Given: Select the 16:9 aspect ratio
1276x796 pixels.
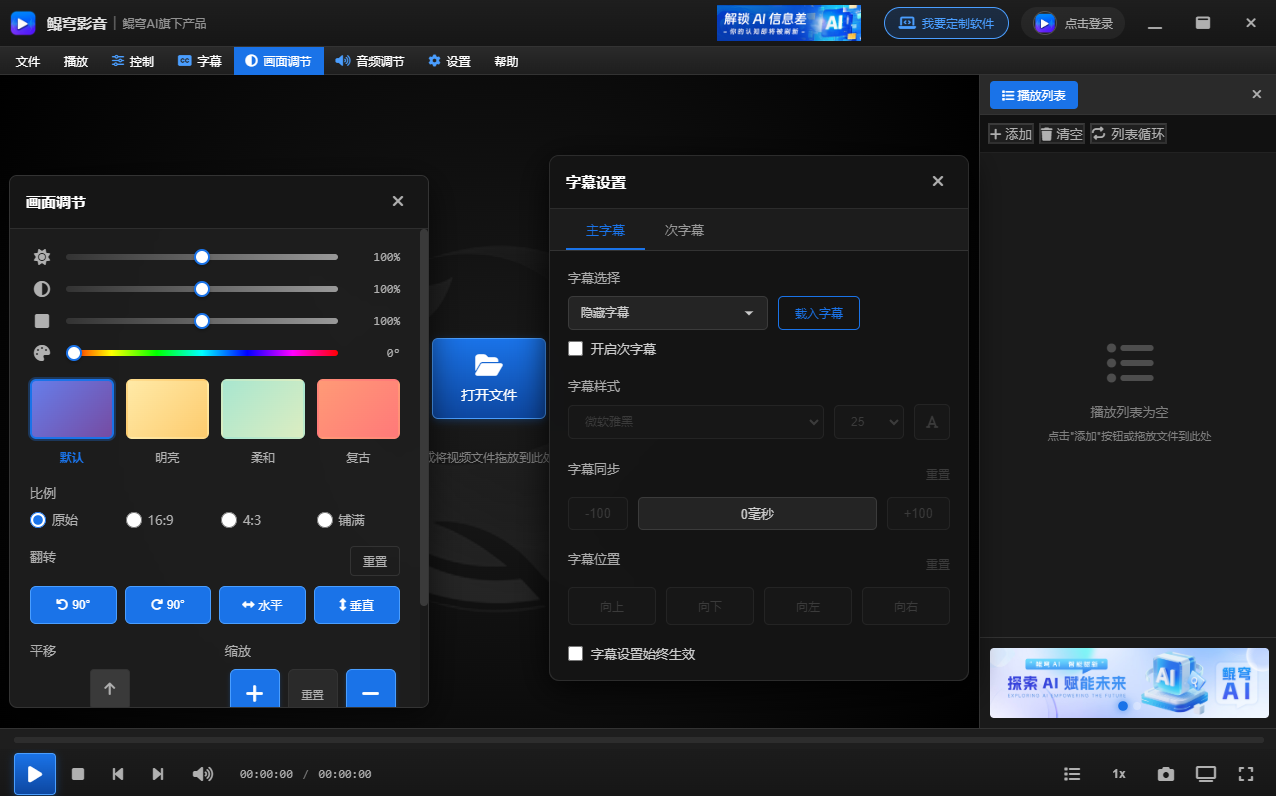Looking at the screenshot, I should point(133,519).
